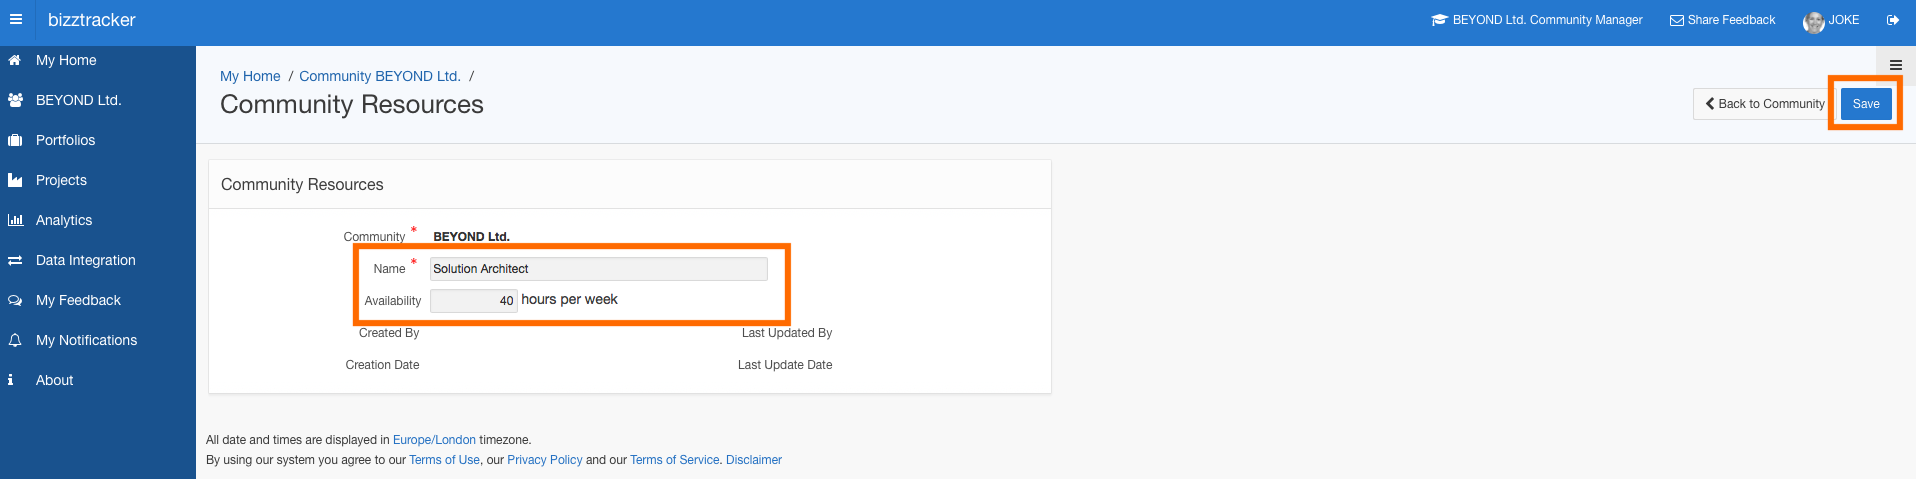Click the JOKE user avatar

pos(1813,22)
